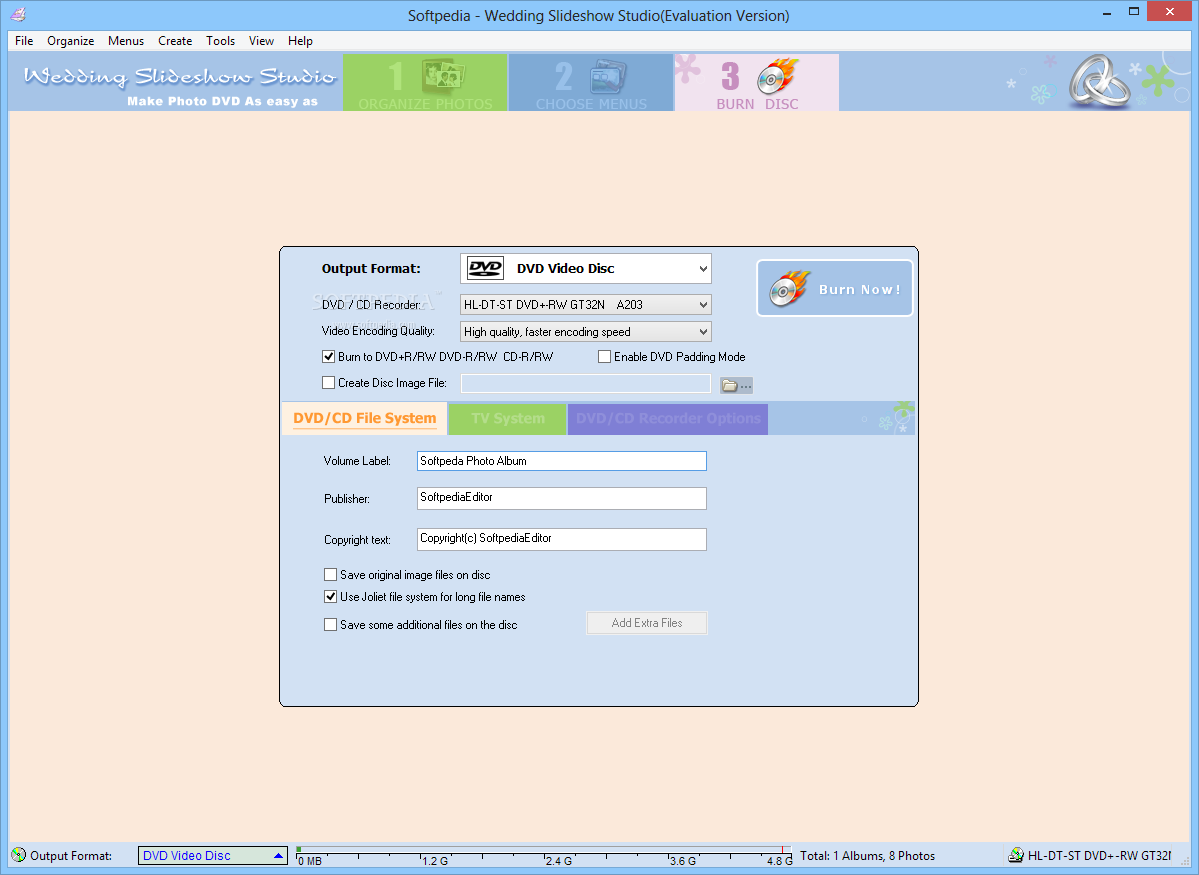This screenshot has height=875, width=1199.
Task: Close the Wedding Slideshow Studio window
Action: [x=1170, y=11]
